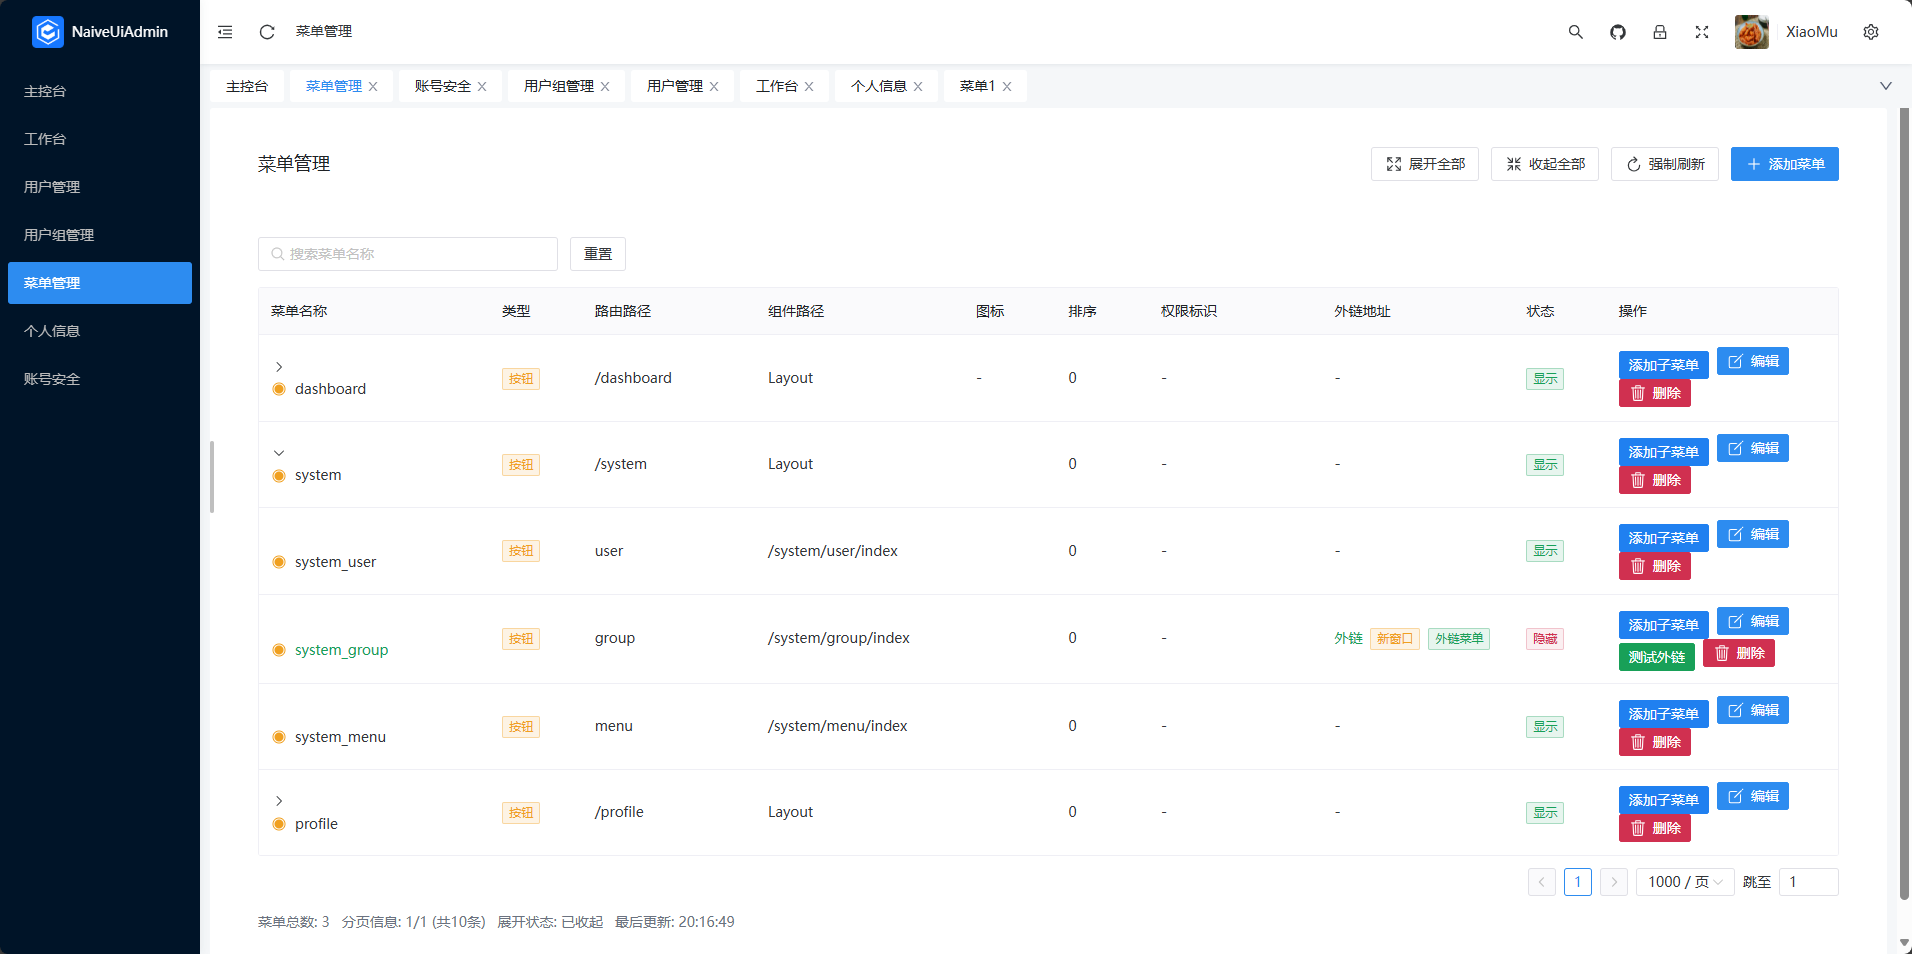The image size is (1912, 954).
Task: Click the page reload icon in the header
Action: (266, 31)
